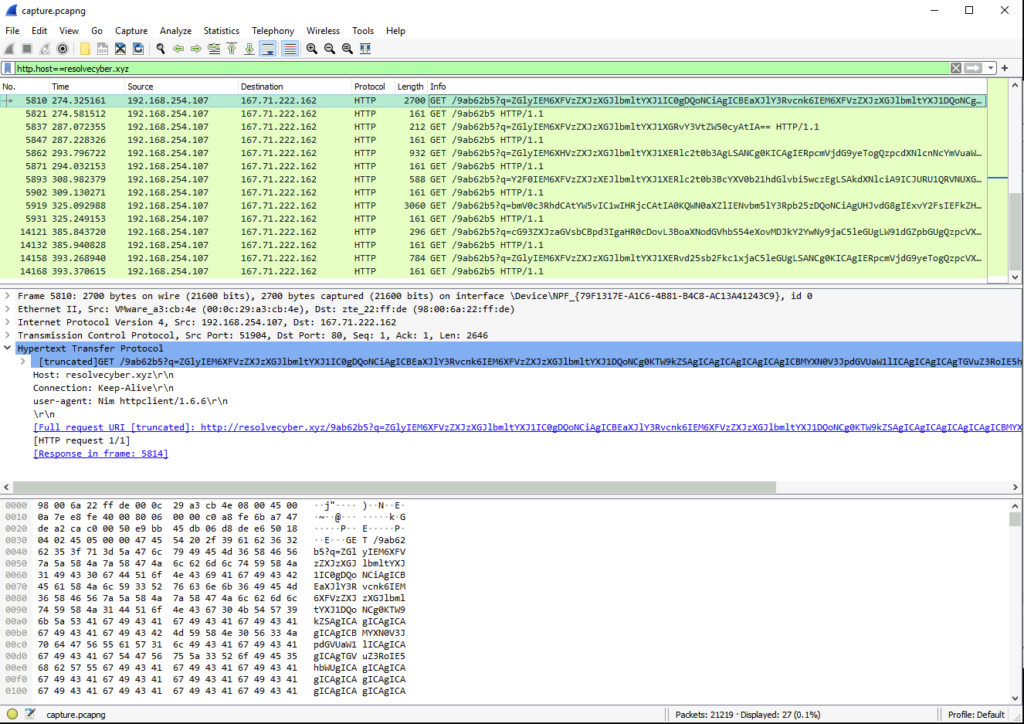
Task: Reload this capture file icon
Action: point(138,49)
